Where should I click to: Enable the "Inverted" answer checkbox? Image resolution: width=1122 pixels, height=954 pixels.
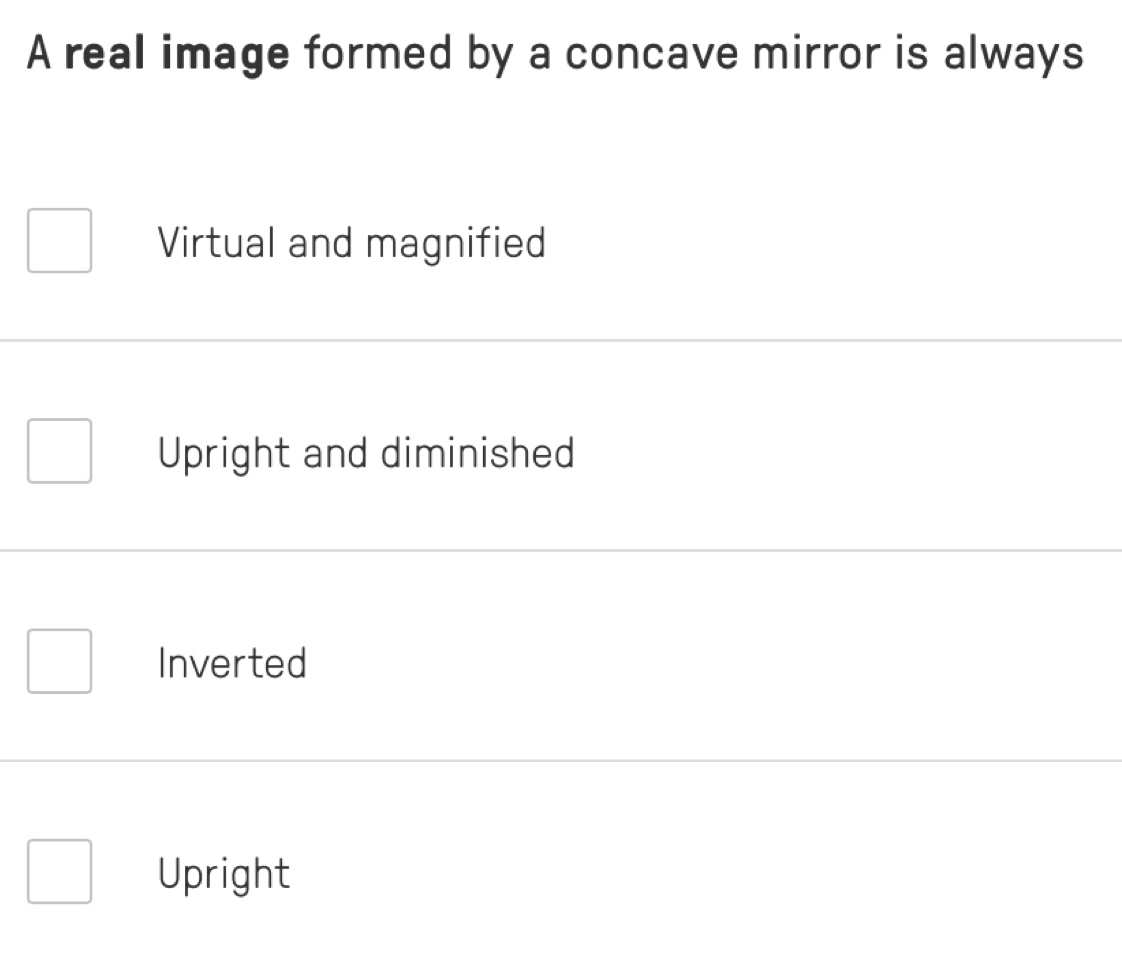(59, 661)
